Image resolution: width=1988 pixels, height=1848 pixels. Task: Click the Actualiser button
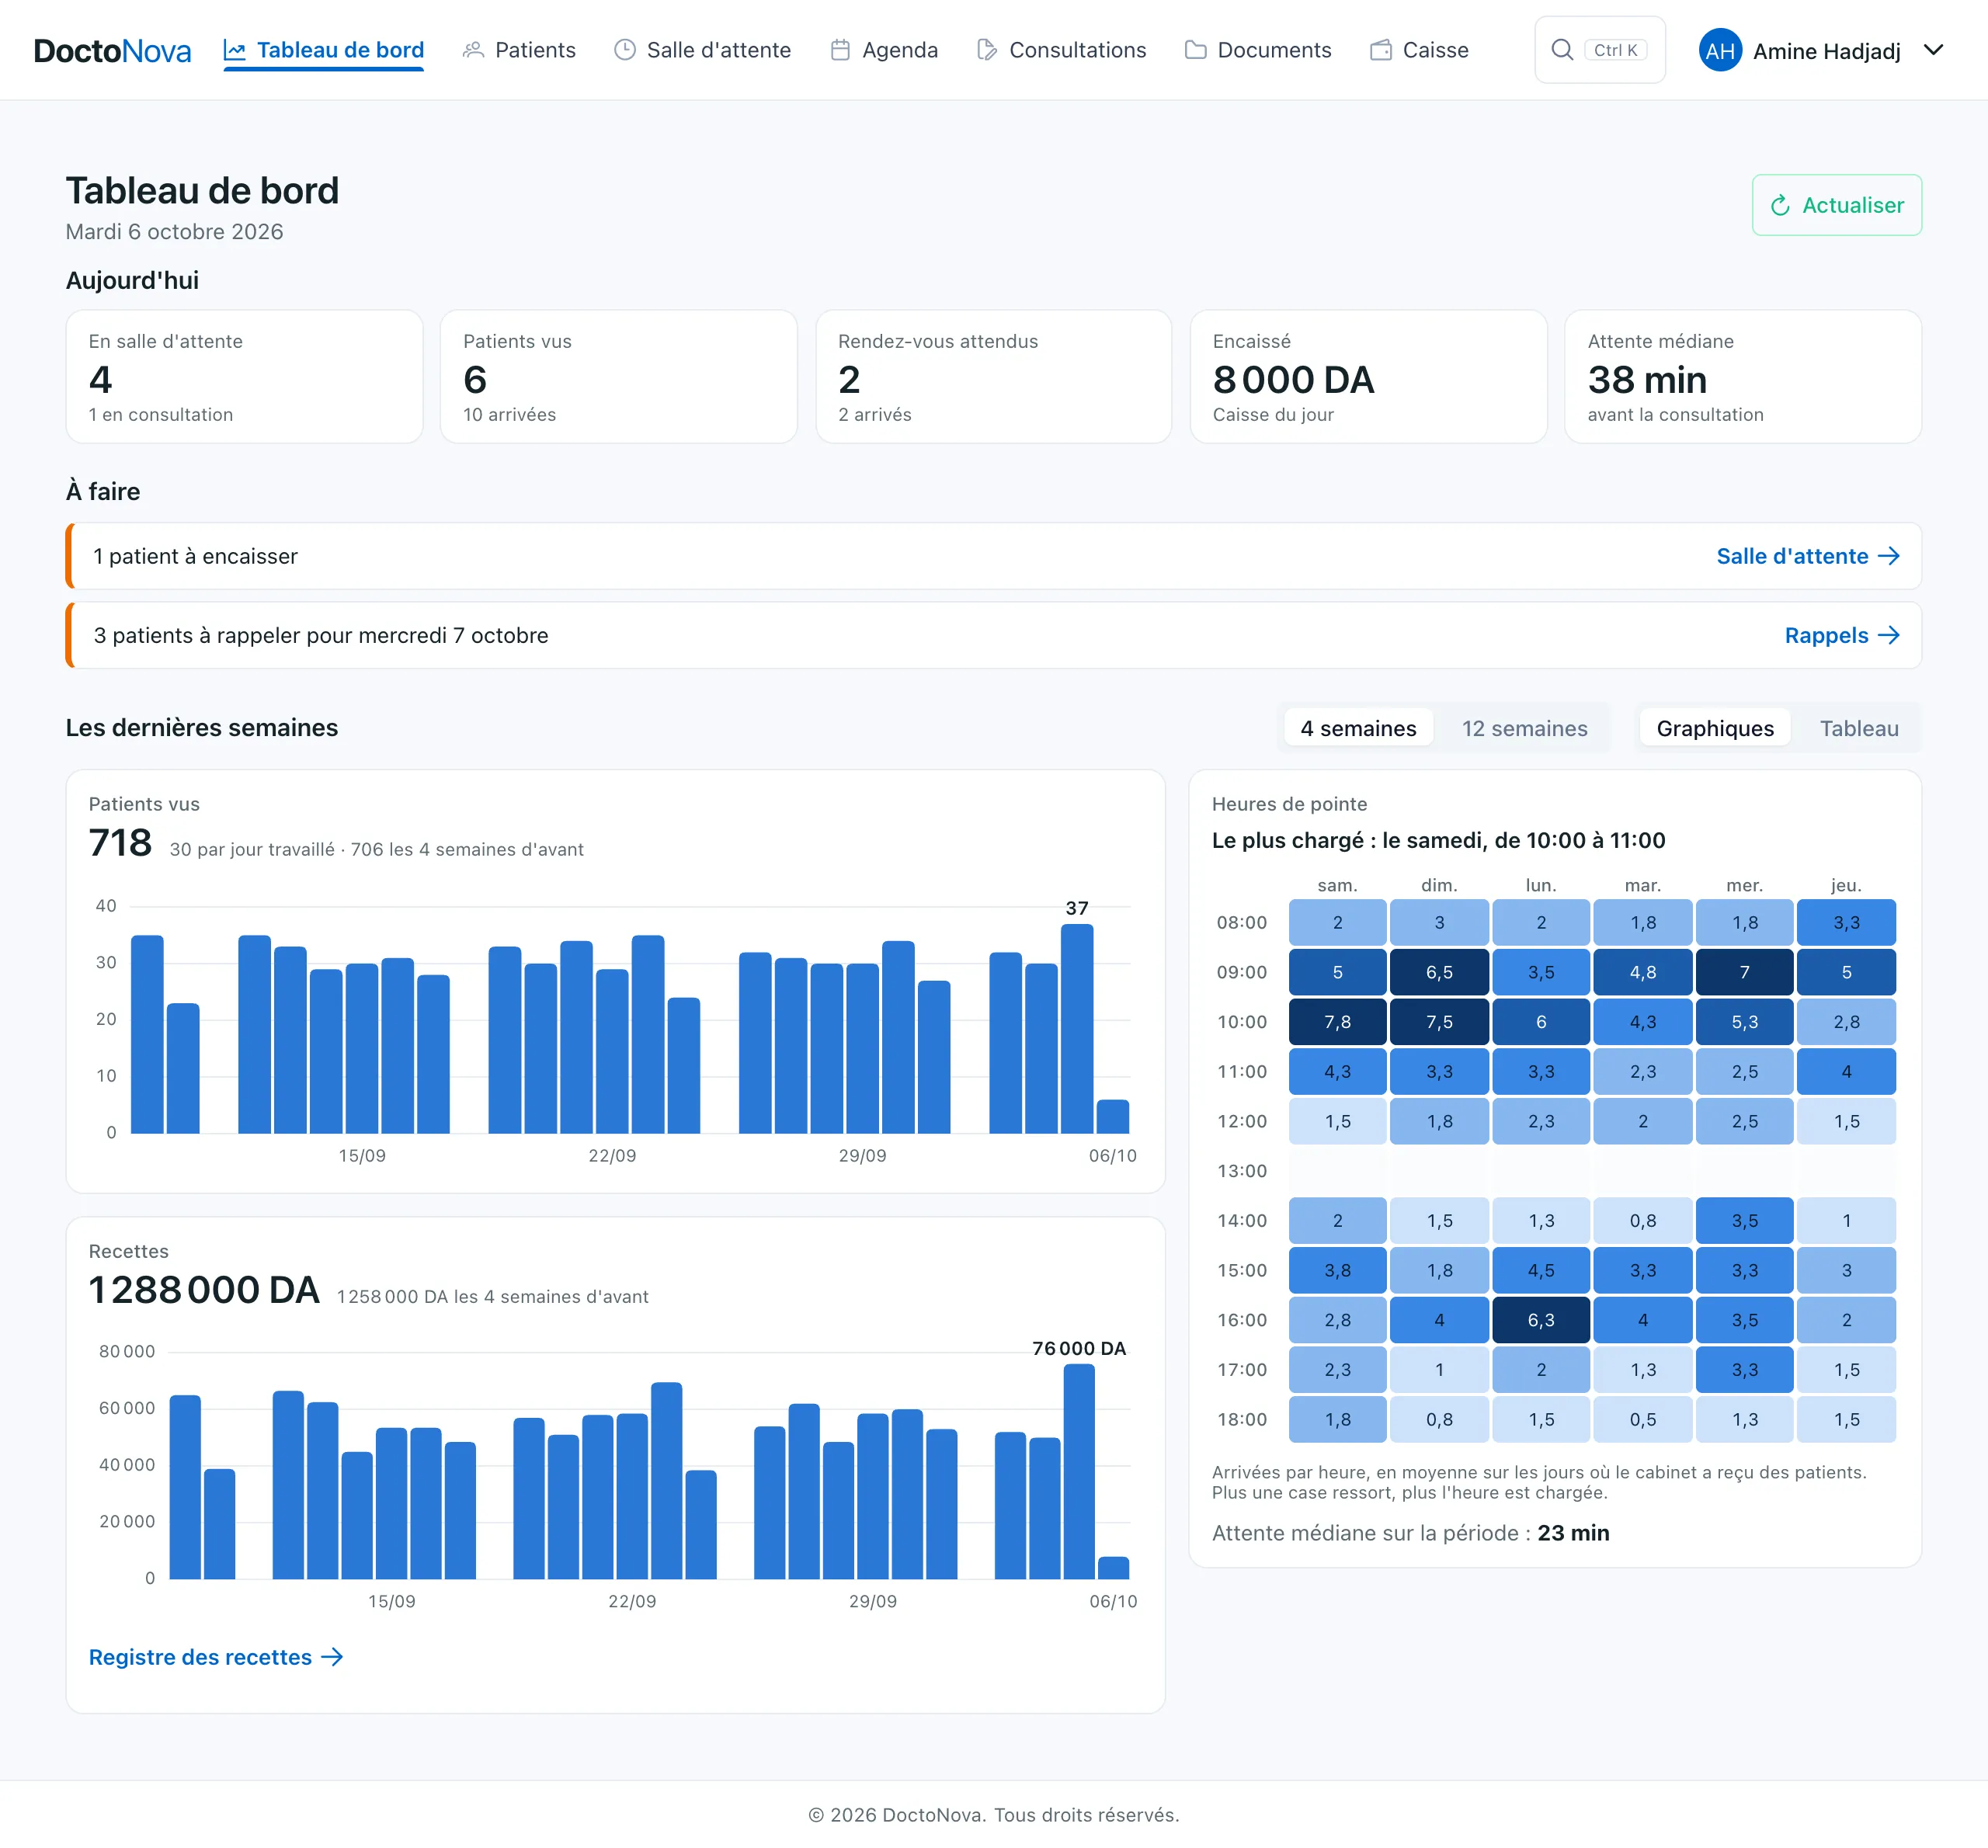(x=1836, y=205)
